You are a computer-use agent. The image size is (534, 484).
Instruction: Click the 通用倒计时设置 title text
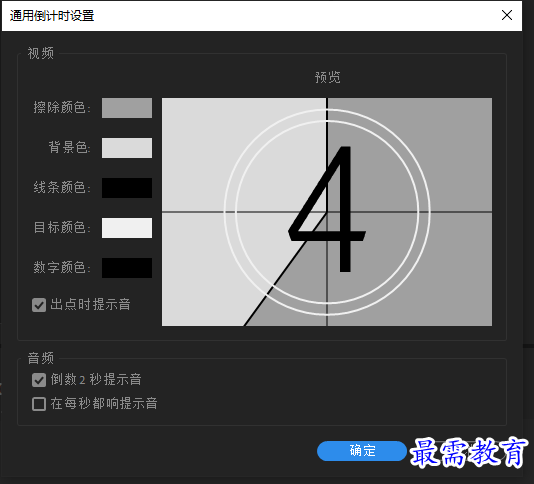52,16
